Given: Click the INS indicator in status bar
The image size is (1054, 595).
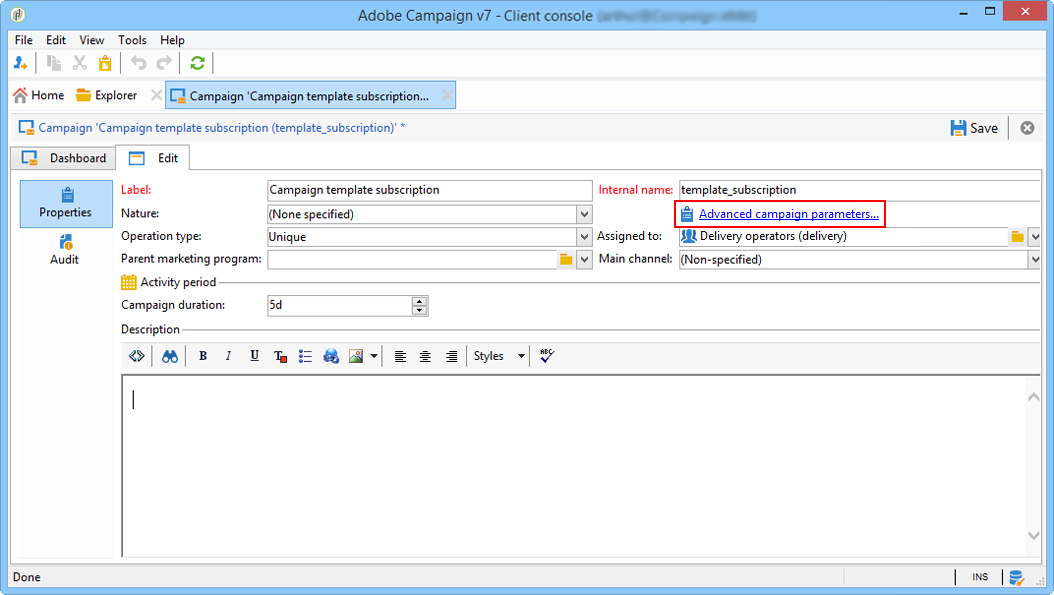Looking at the screenshot, I should tap(980, 577).
